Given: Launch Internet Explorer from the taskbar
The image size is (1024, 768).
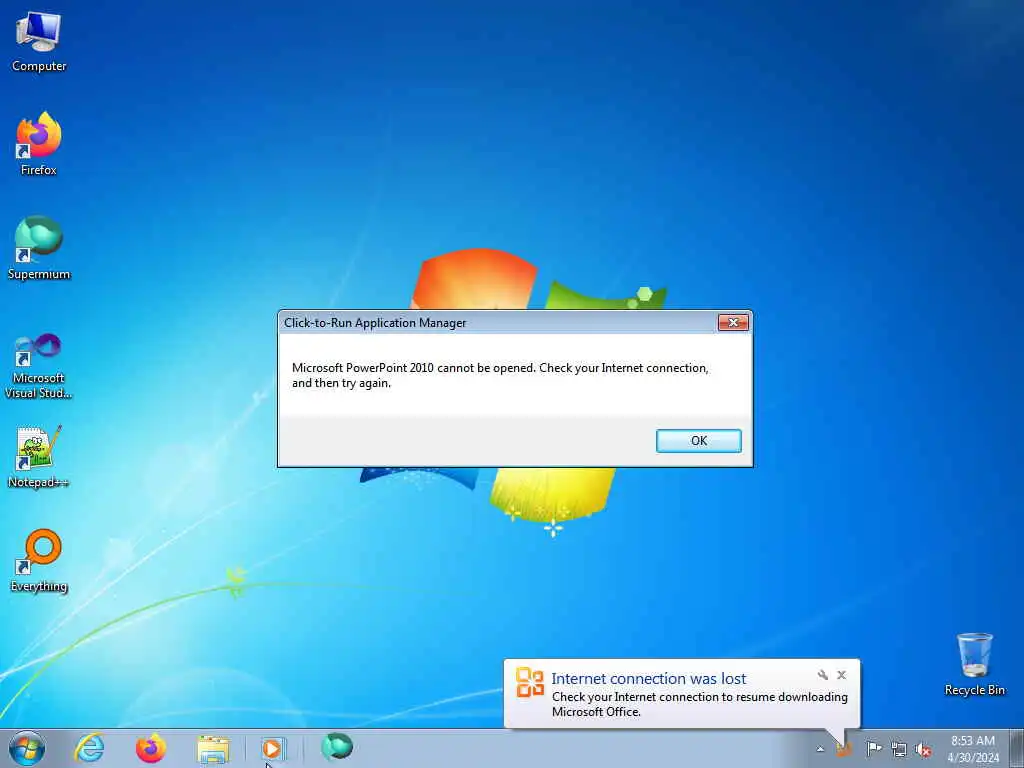Looking at the screenshot, I should click(x=89, y=748).
